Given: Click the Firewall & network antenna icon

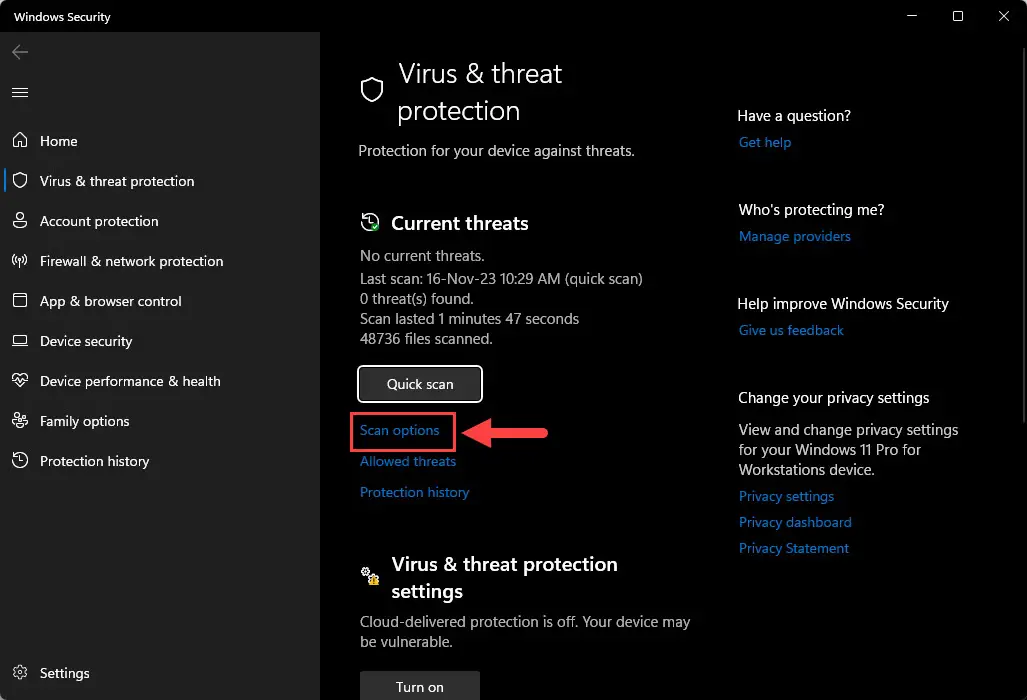Looking at the screenshot, I should 20,261.
